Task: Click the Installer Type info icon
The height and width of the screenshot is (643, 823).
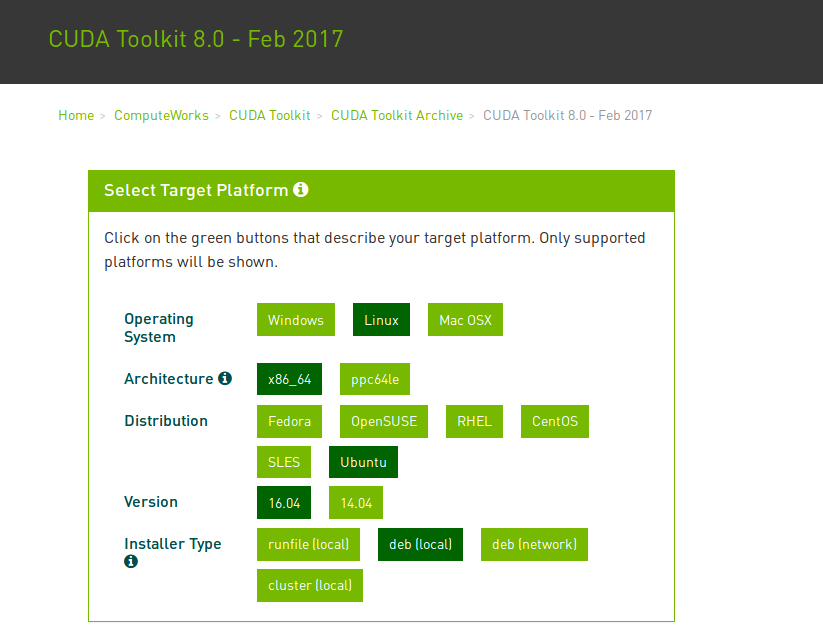Action: (131, 562)
